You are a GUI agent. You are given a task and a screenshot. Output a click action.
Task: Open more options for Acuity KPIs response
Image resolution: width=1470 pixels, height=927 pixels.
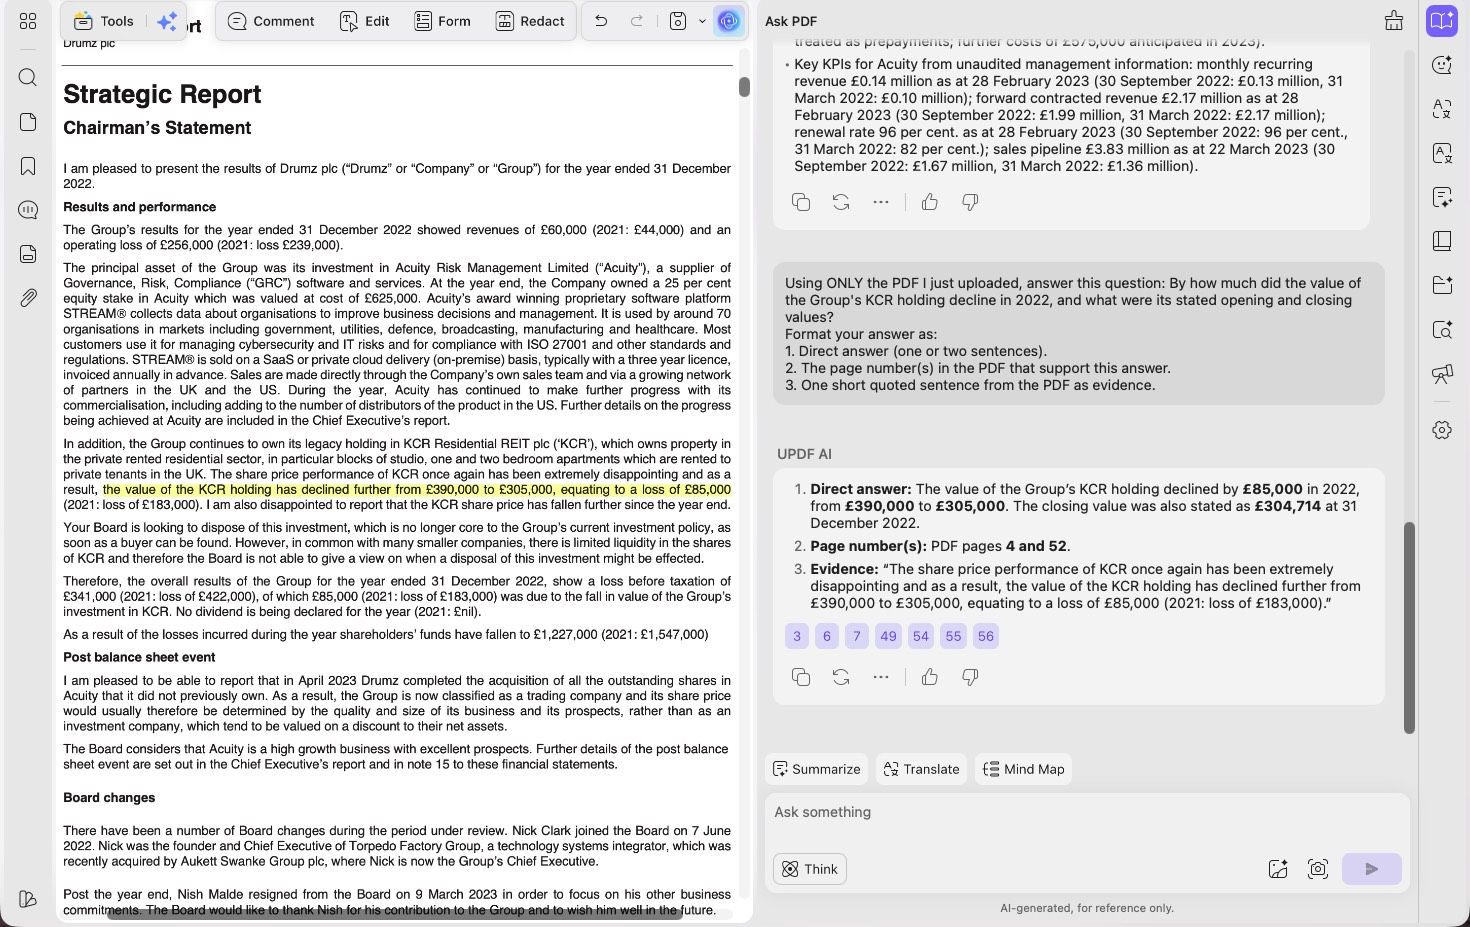click(x=881, y=202)
